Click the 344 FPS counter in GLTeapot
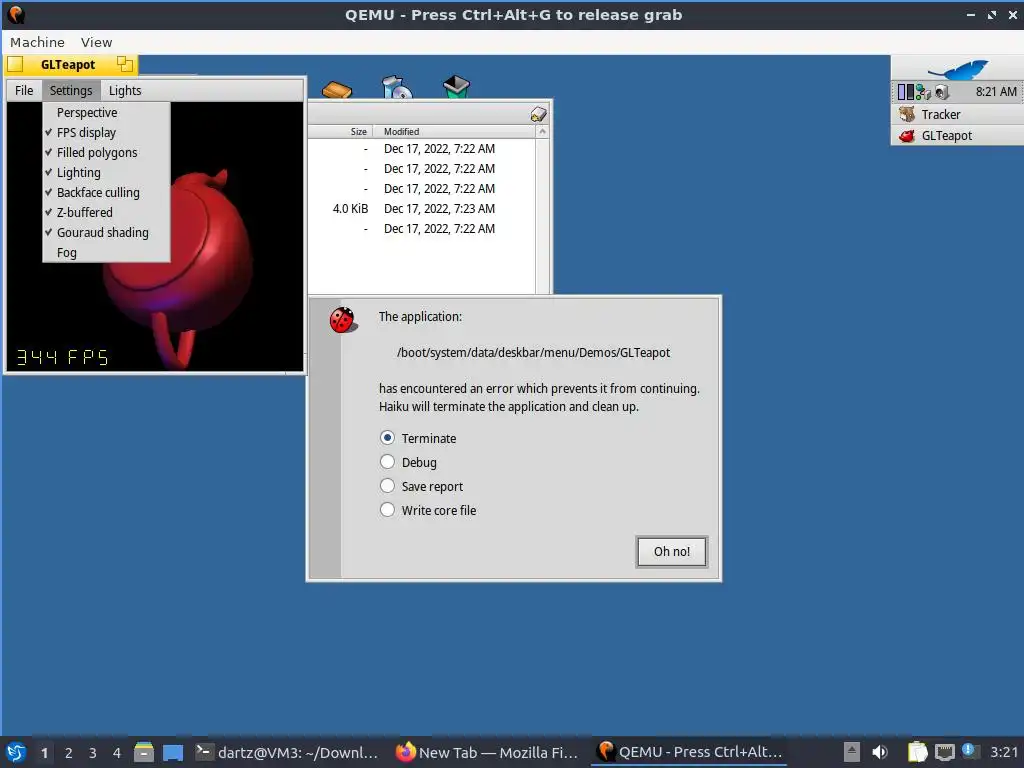 pos(63,357)
